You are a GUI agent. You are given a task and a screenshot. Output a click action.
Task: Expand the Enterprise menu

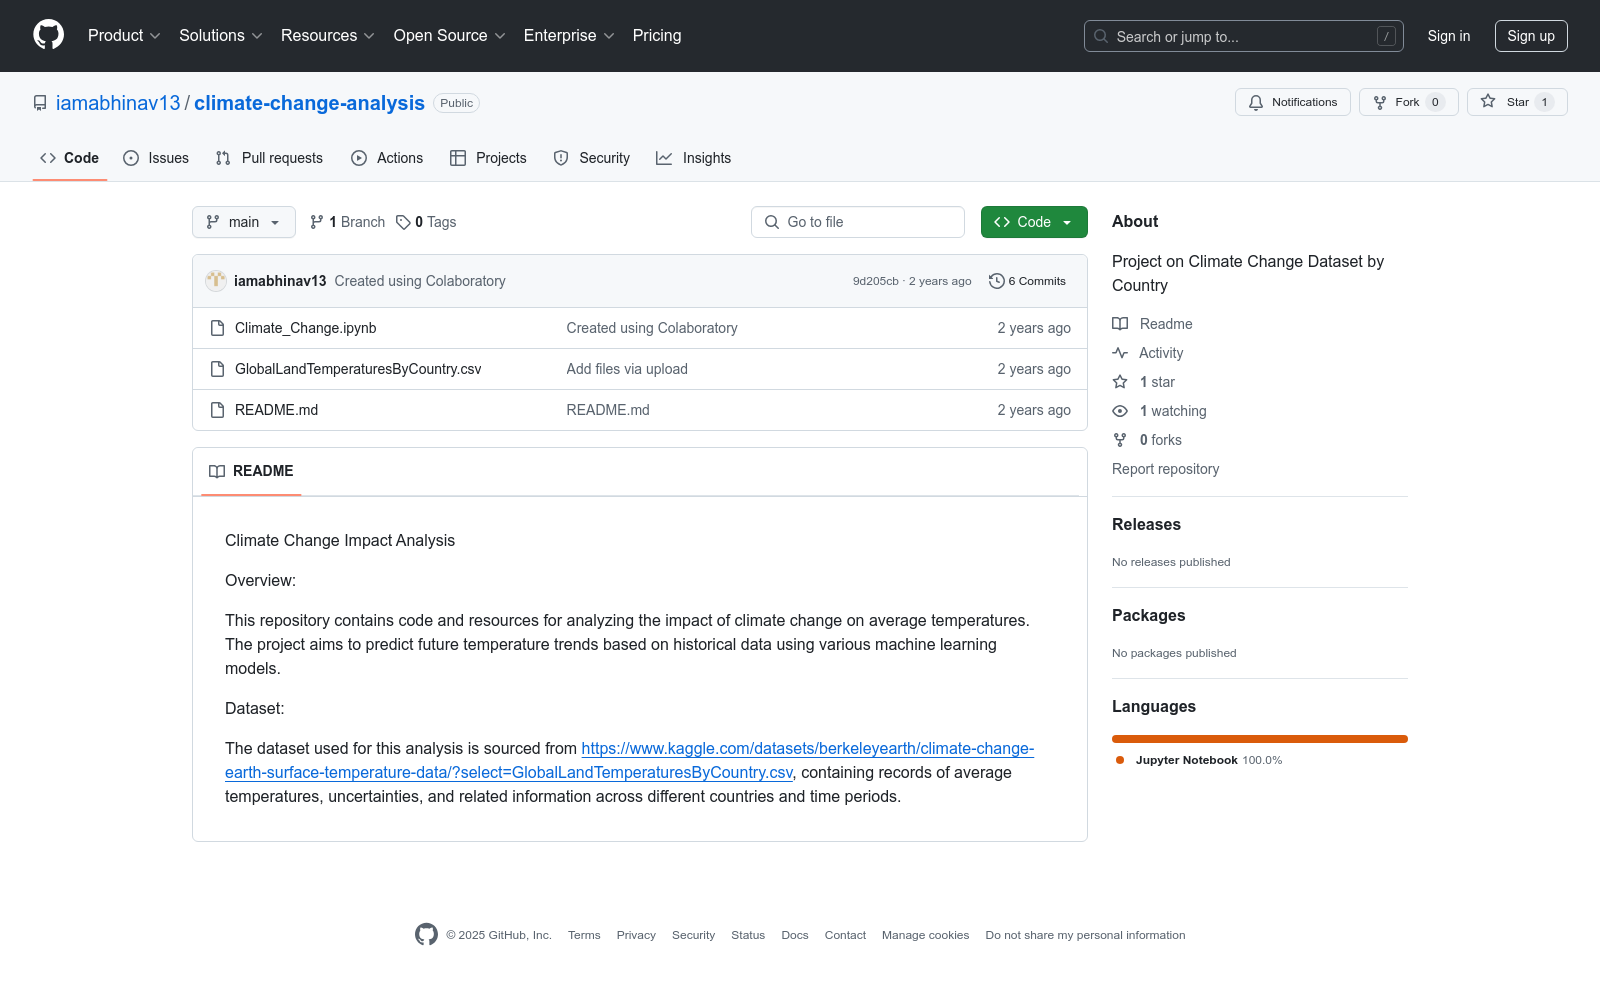coord(569,36)
